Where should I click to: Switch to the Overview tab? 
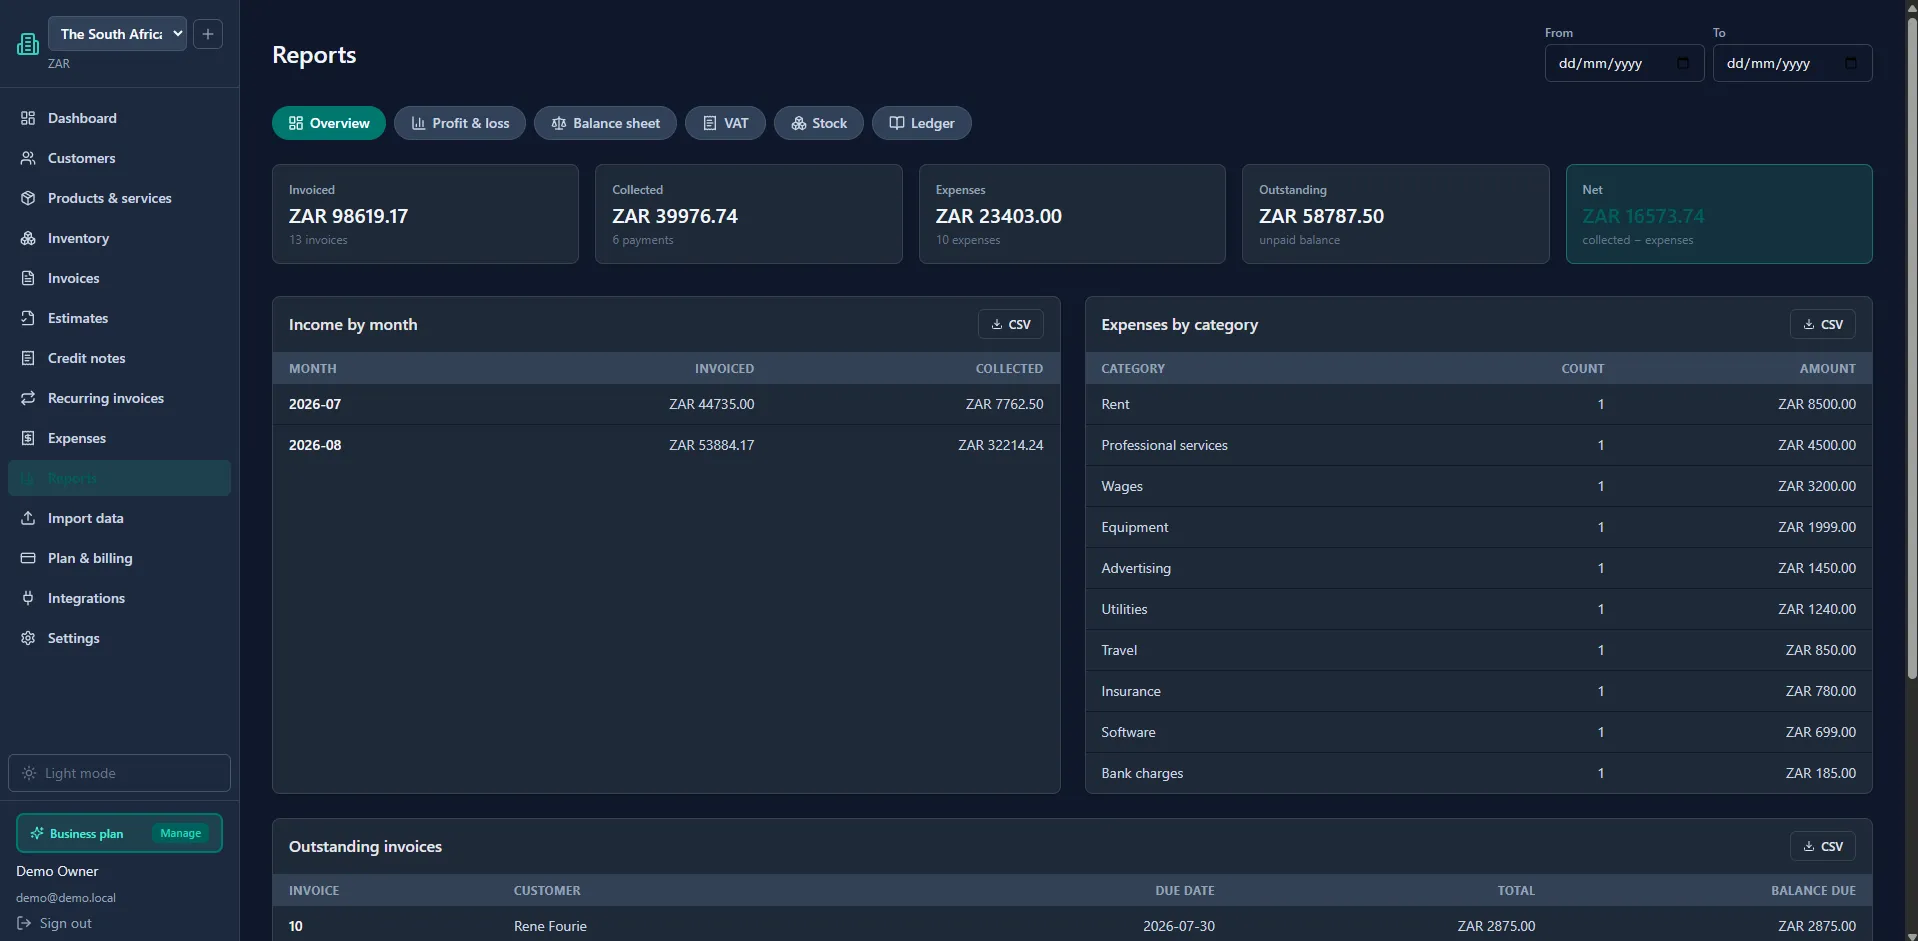coord(329,123)
